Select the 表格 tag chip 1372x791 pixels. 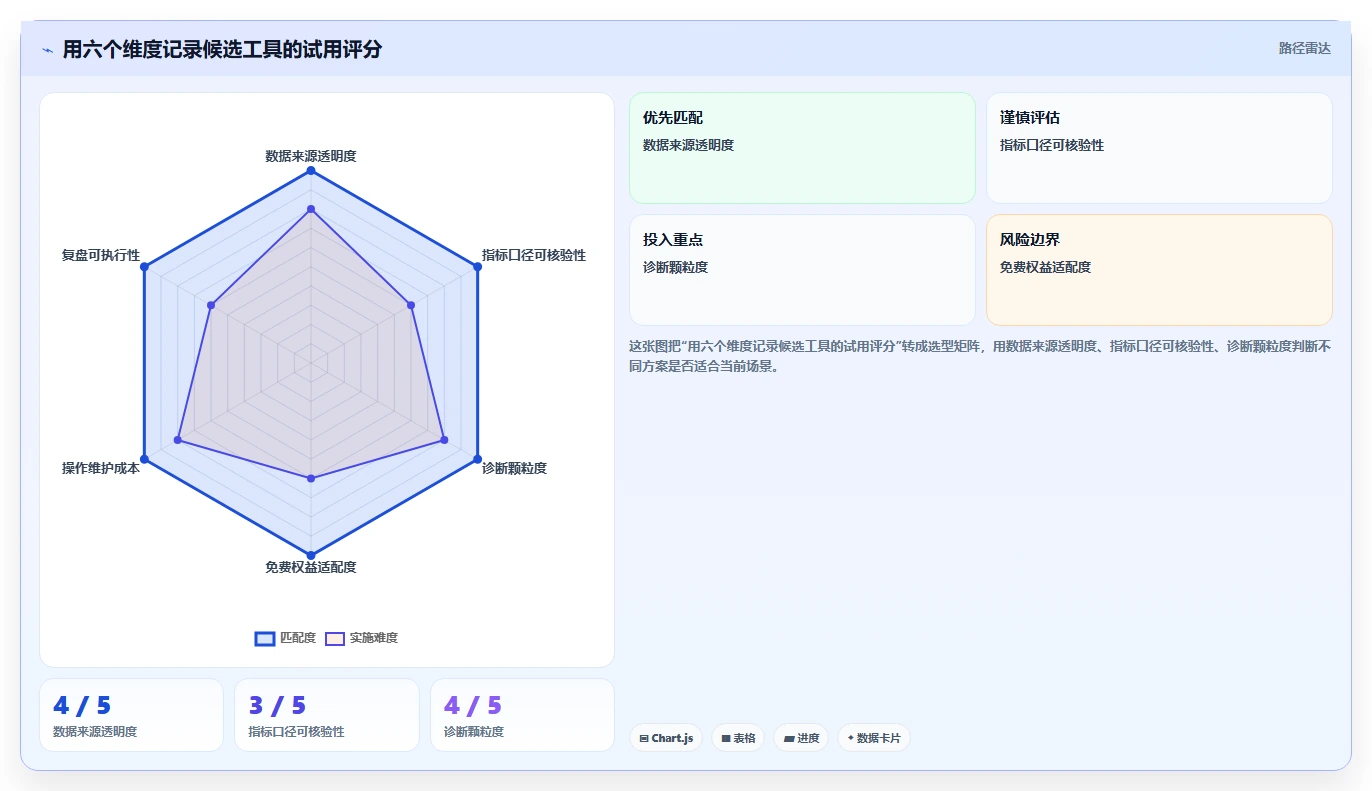pyautogui.click(x=738, y=738)
